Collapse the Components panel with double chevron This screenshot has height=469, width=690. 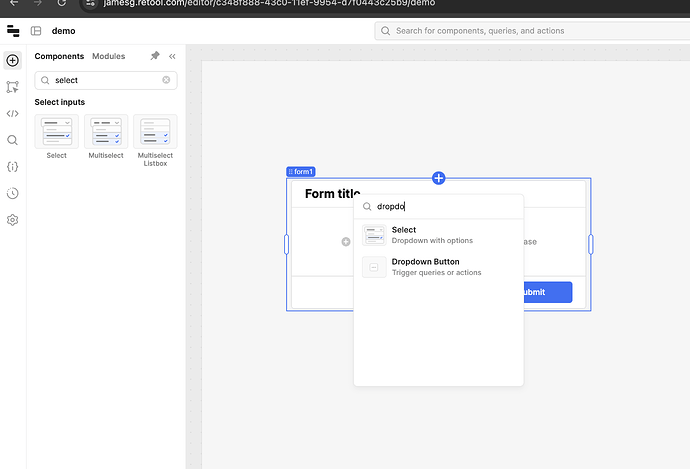172,57
